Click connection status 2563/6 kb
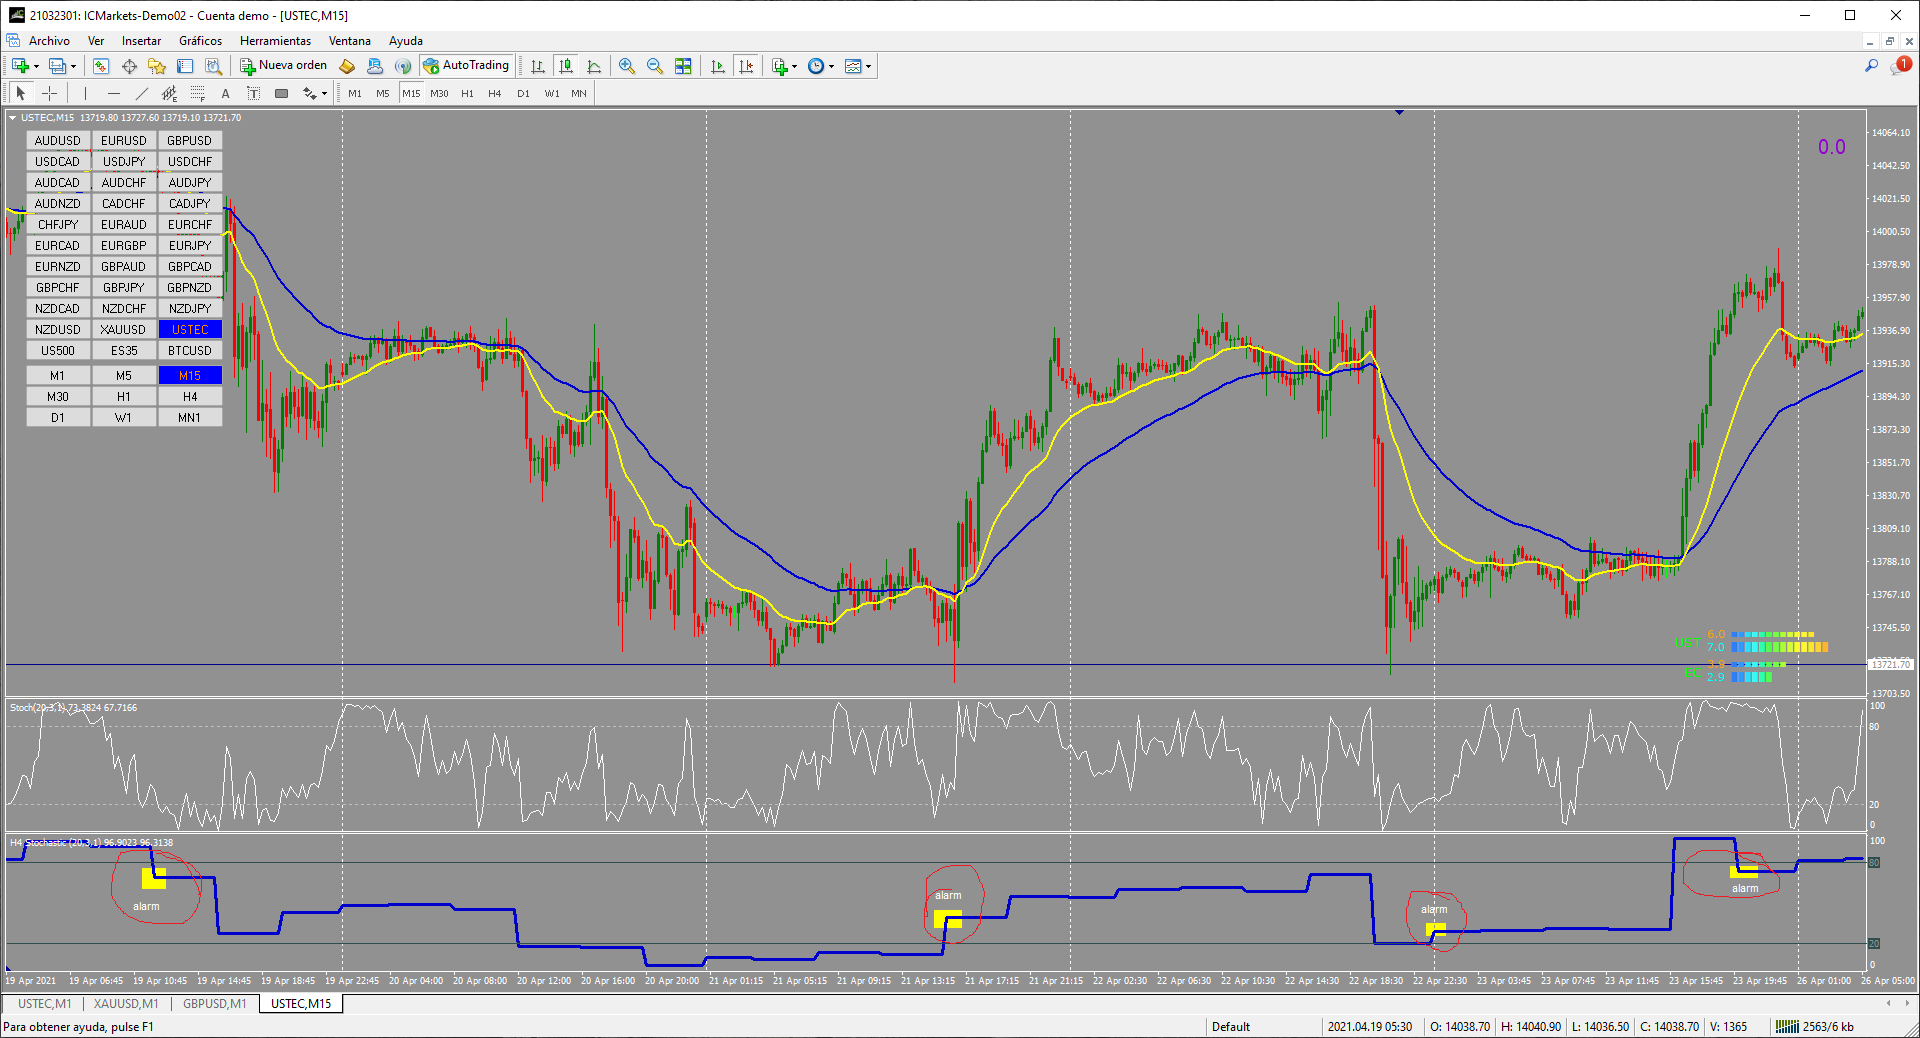 1815,1027
